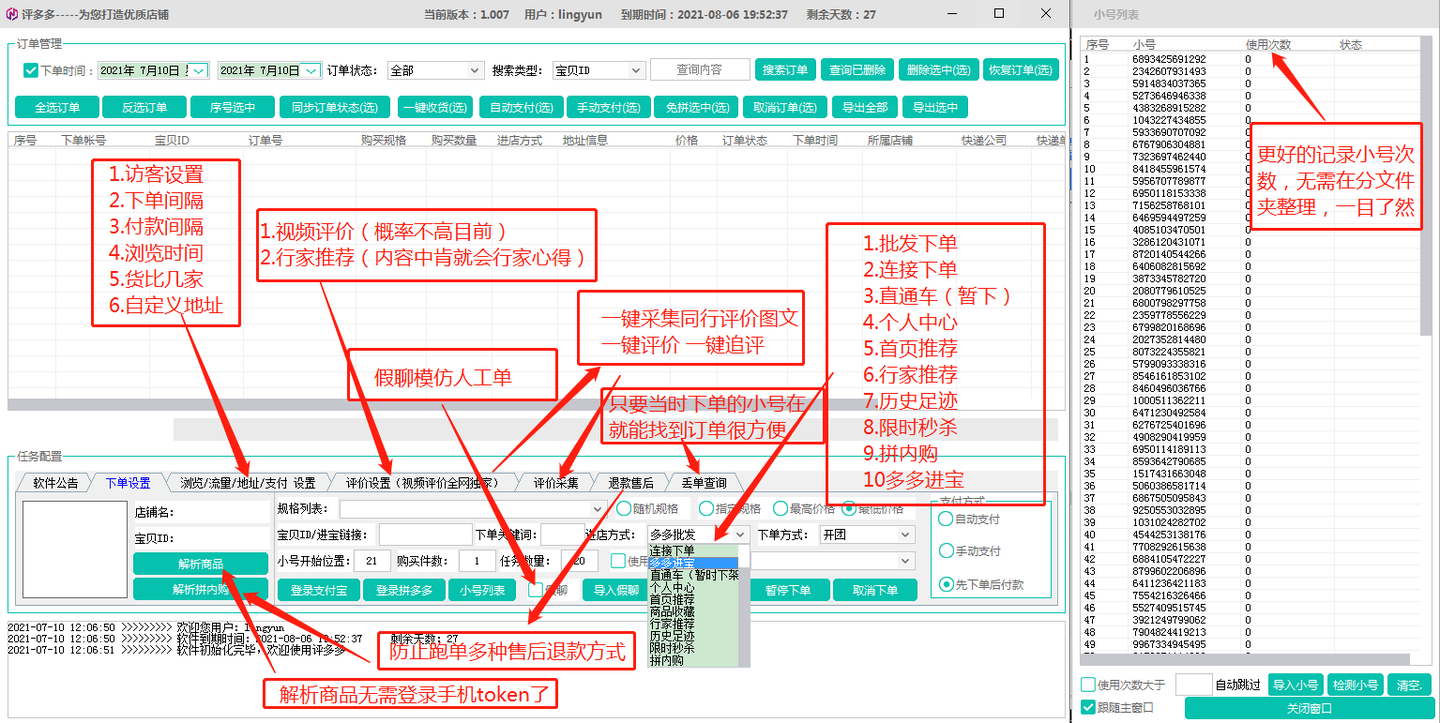The image size is (1440, 723).
Task: Select the 随机规格 radio button
Action: click(x=624, y=508)
